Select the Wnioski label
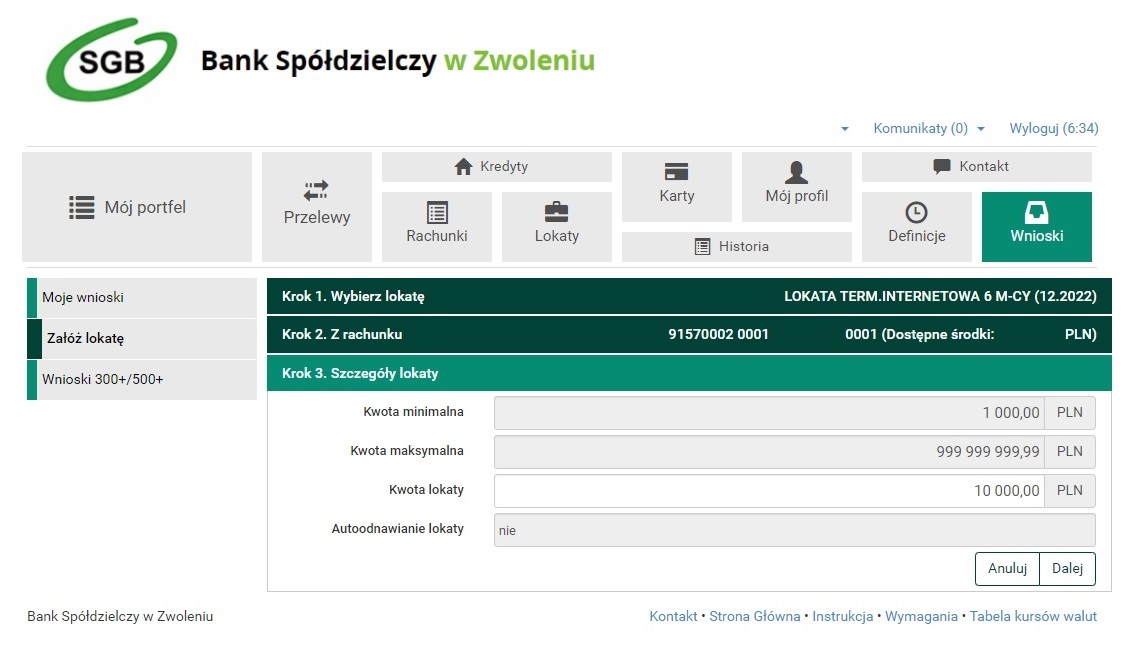Screen dimensions: 1134x648 coord(1037,236)
